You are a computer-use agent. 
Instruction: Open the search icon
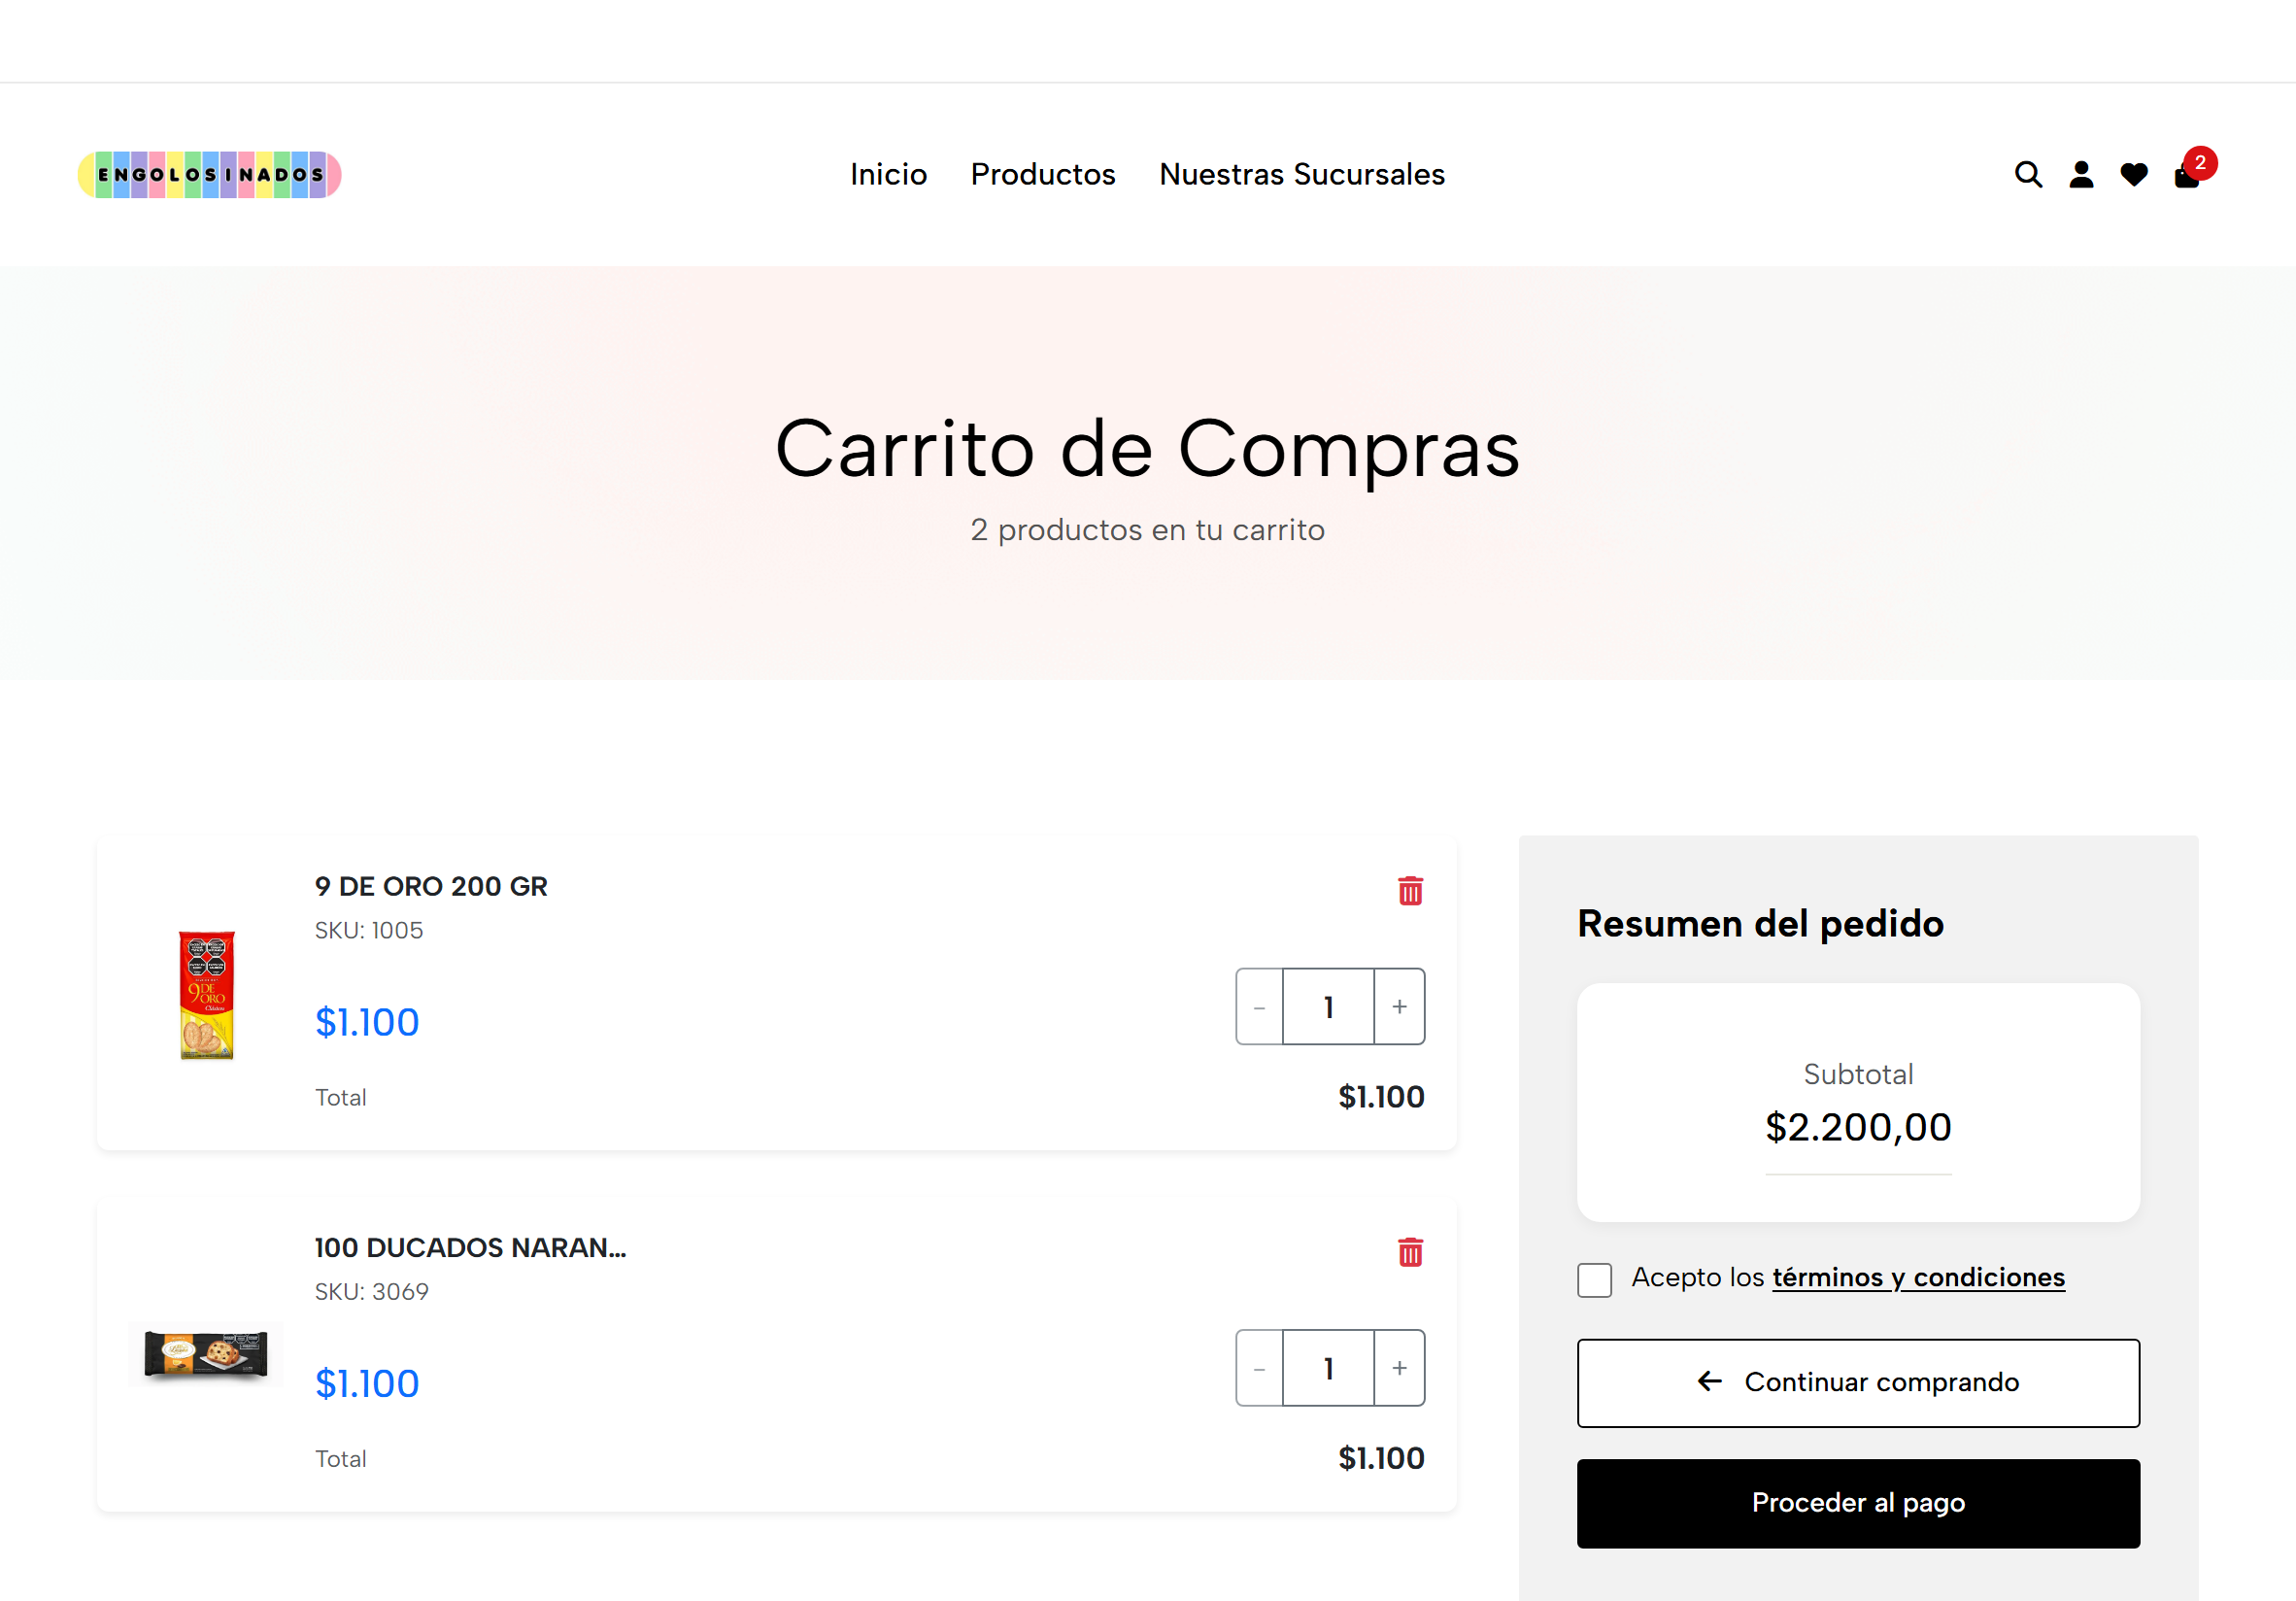2027,174
